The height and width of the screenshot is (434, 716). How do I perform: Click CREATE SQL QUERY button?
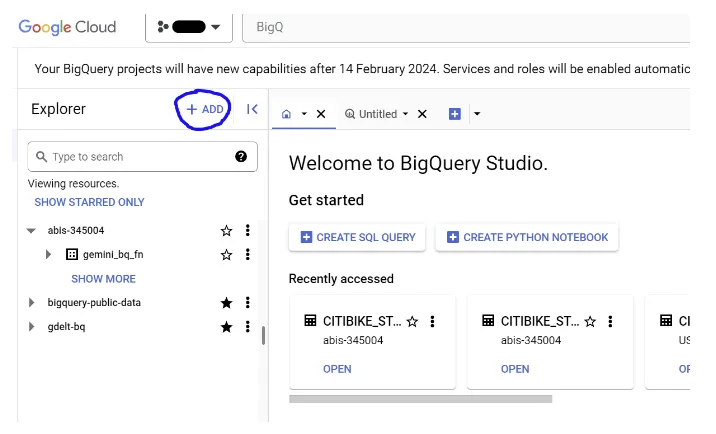[358, 237]
